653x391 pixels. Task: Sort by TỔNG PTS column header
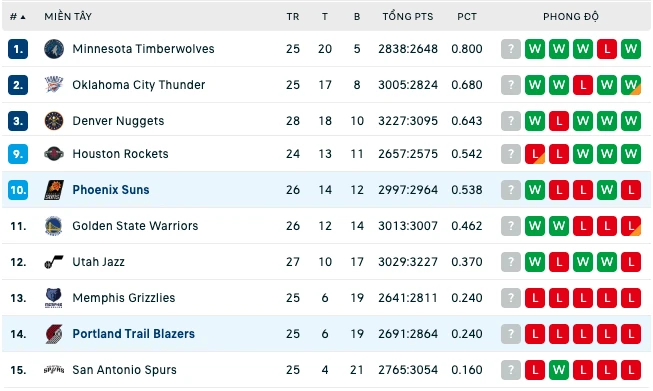click(x=408, y=17)
